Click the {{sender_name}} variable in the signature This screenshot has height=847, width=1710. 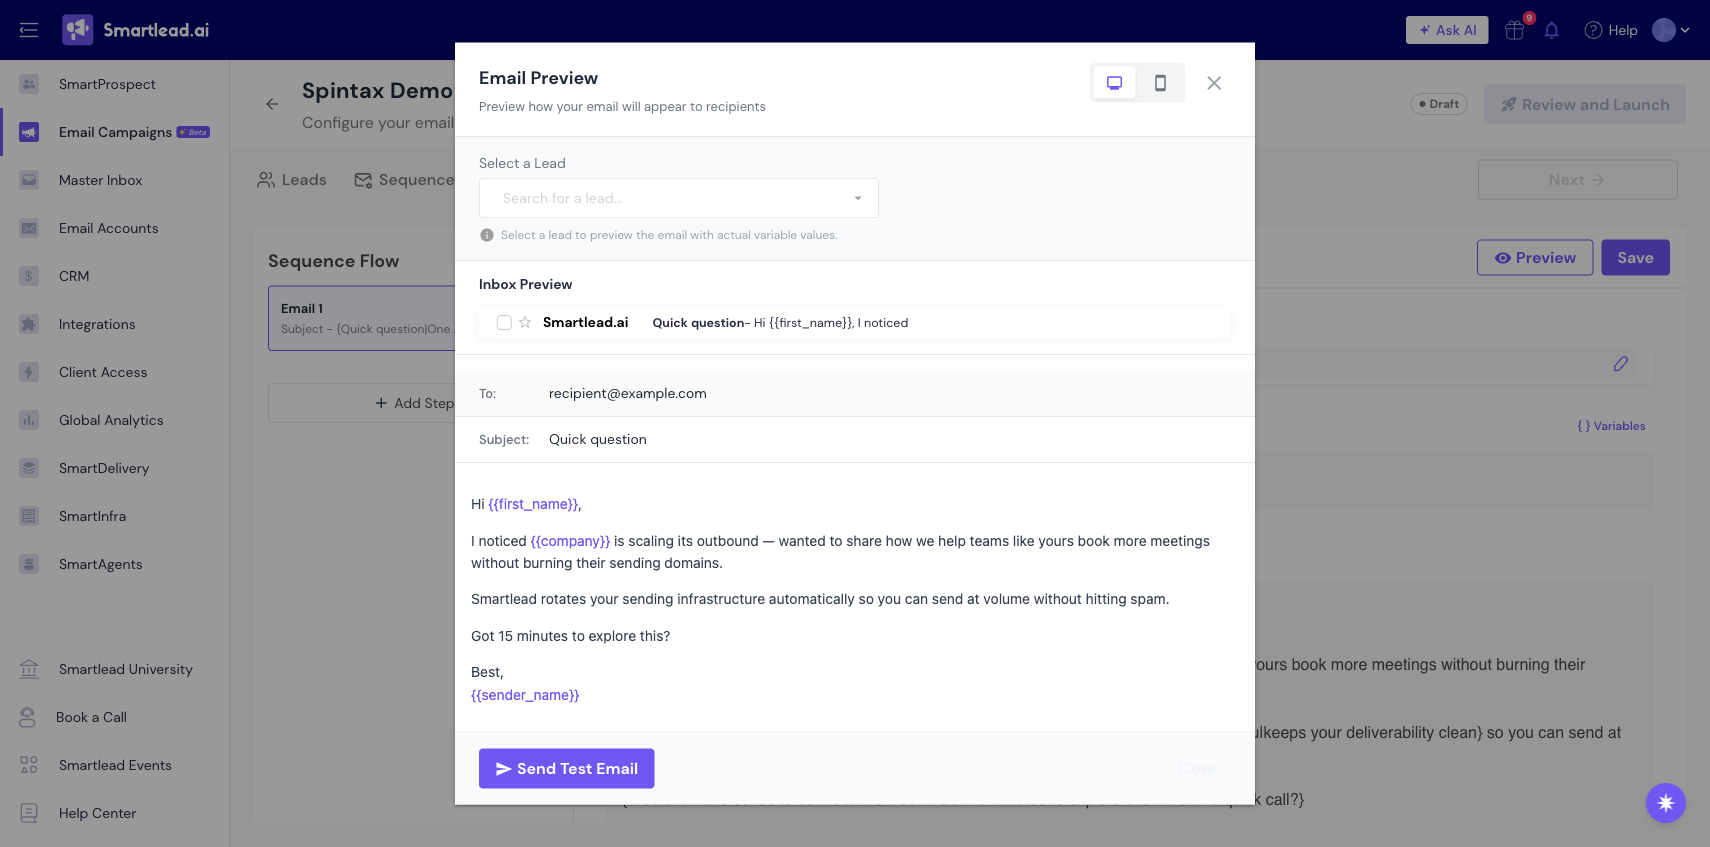(x=525, y=696)
